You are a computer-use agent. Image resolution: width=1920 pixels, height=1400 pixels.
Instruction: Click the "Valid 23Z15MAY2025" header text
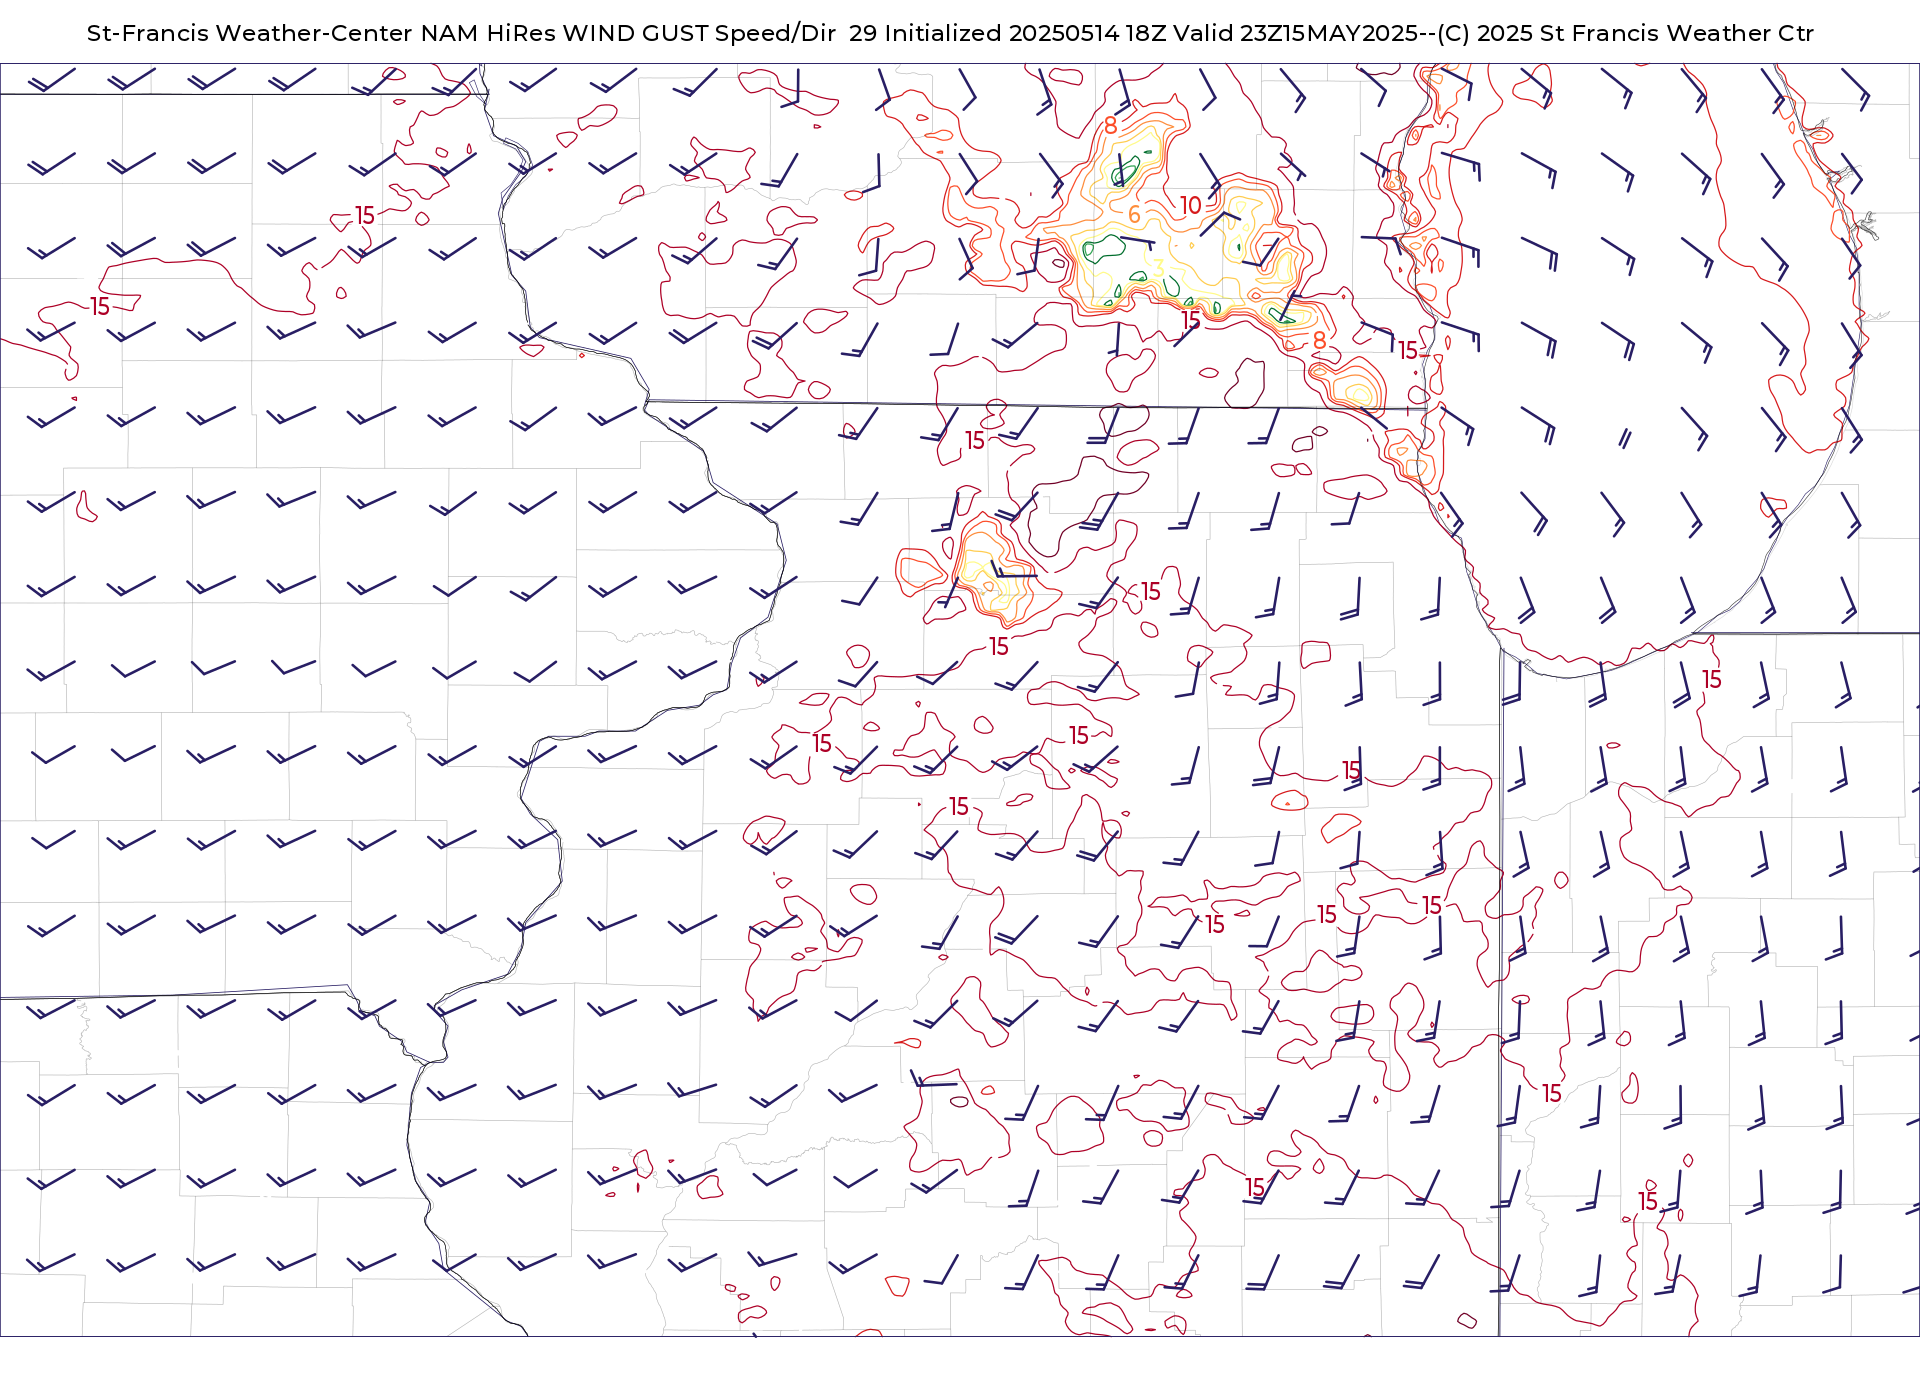tap(1295, 33)
